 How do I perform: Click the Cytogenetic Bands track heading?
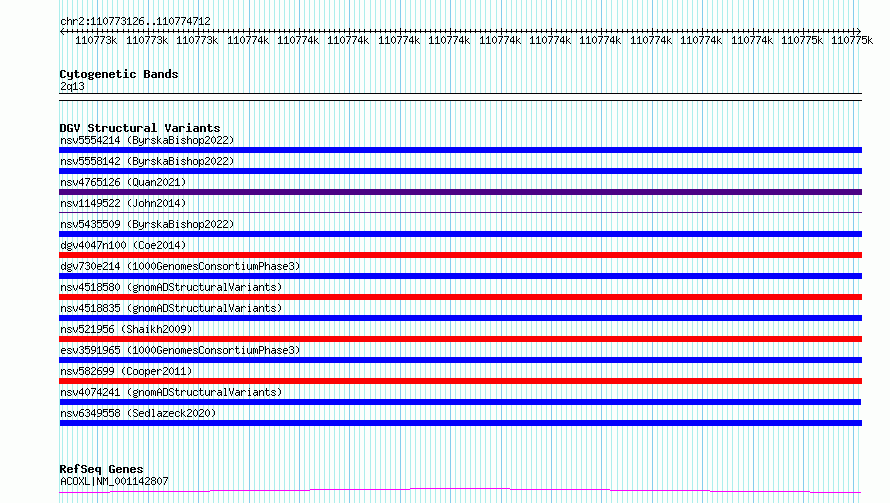pyautogui.click(x=119, y=74)
